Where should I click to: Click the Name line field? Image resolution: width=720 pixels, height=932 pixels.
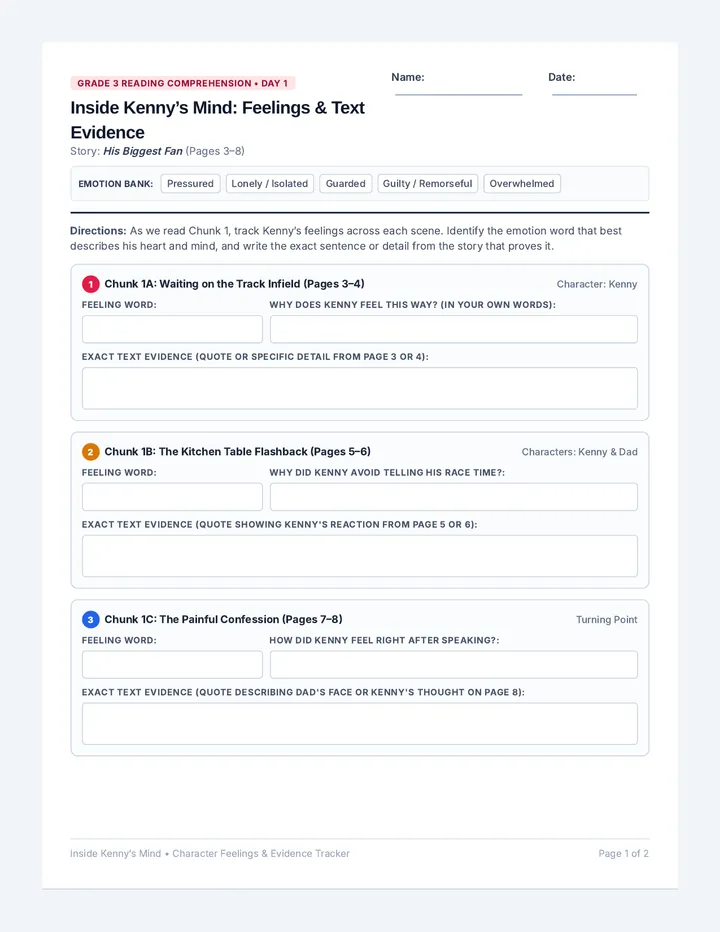pyautogui.click(x=458, y=86)
